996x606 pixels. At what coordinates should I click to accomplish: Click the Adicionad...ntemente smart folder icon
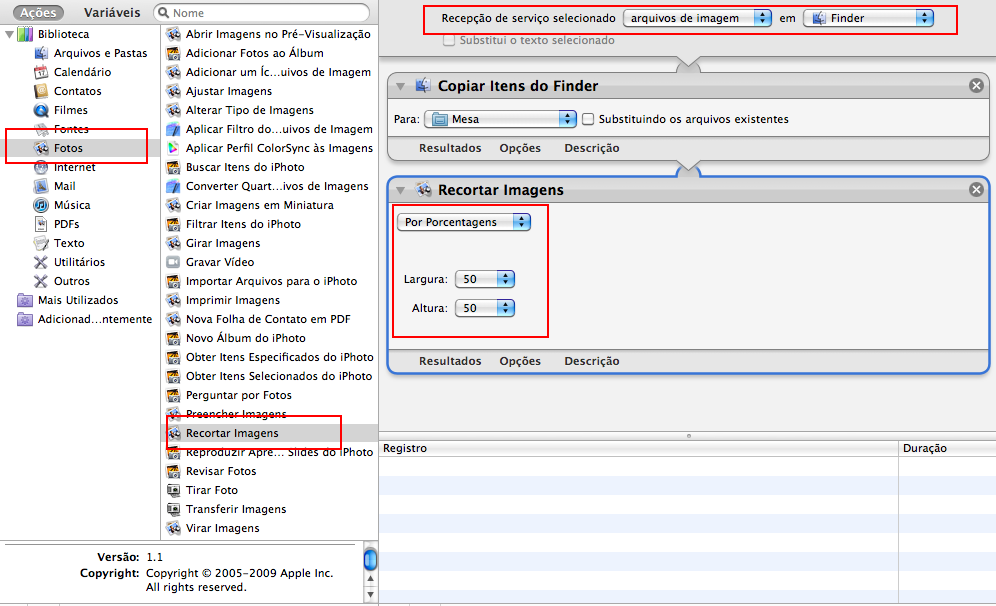coord(25,320)
